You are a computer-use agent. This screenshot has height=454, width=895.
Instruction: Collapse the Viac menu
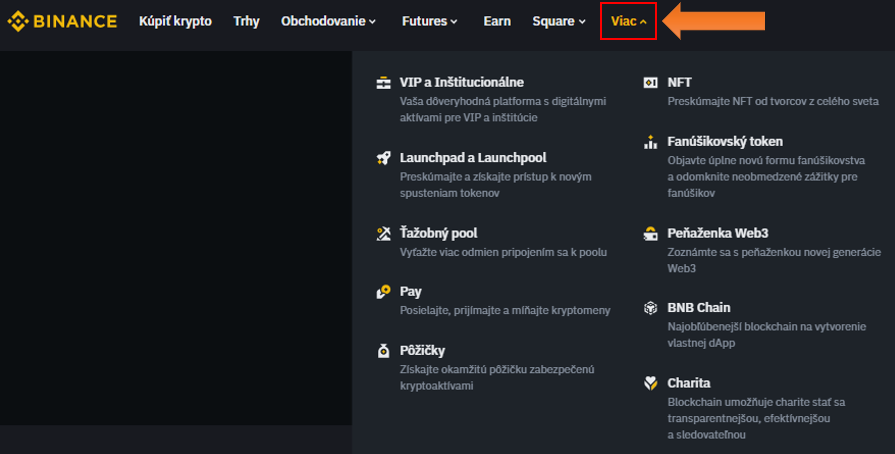pyautogui.click(x=628, y=21)
